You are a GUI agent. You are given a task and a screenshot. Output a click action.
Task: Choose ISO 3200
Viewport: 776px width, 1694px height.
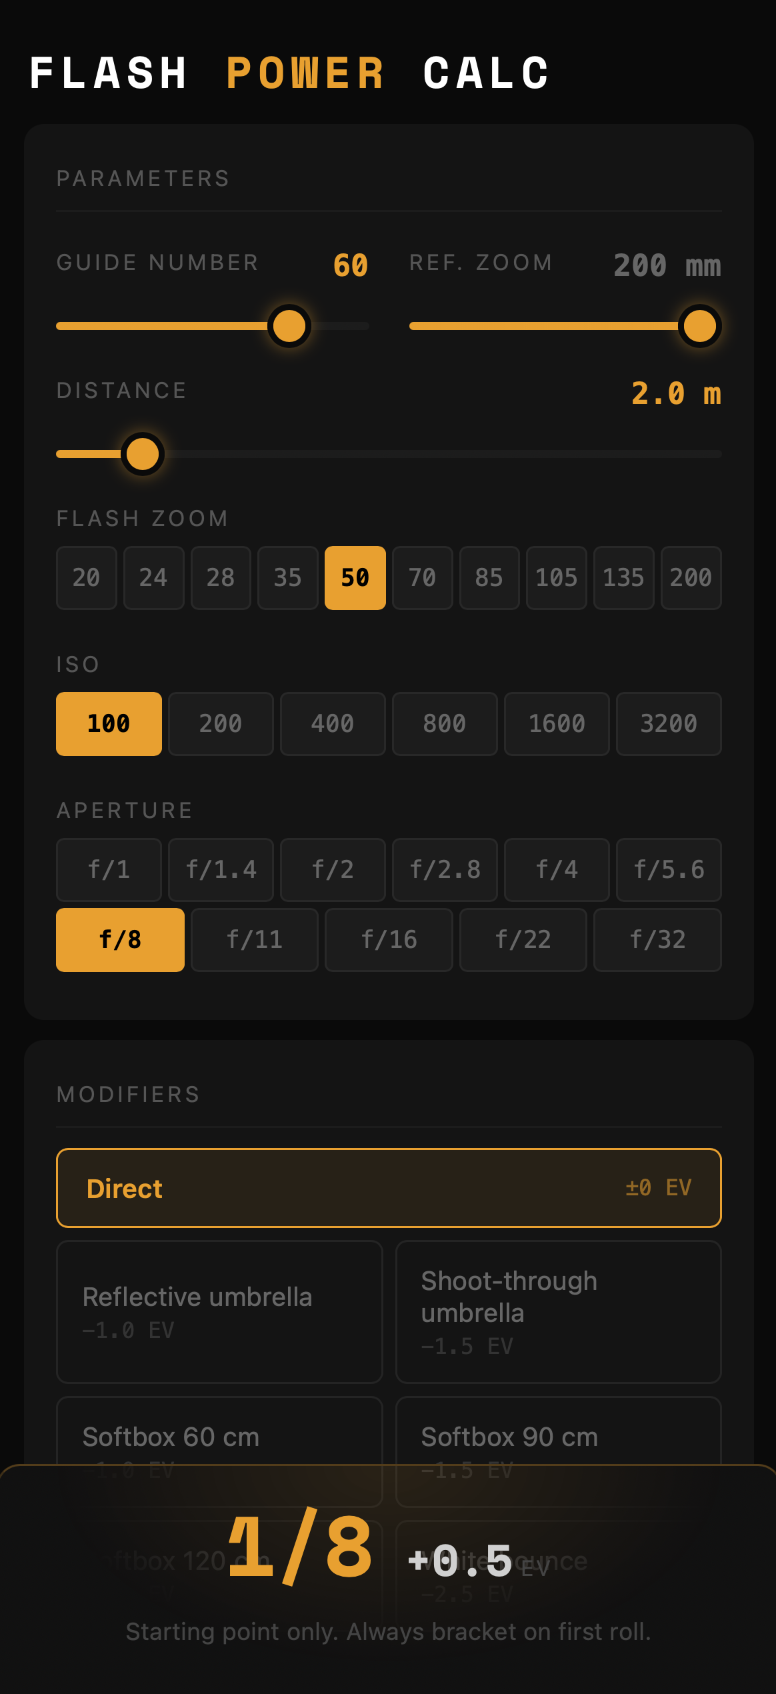[669, 724]
